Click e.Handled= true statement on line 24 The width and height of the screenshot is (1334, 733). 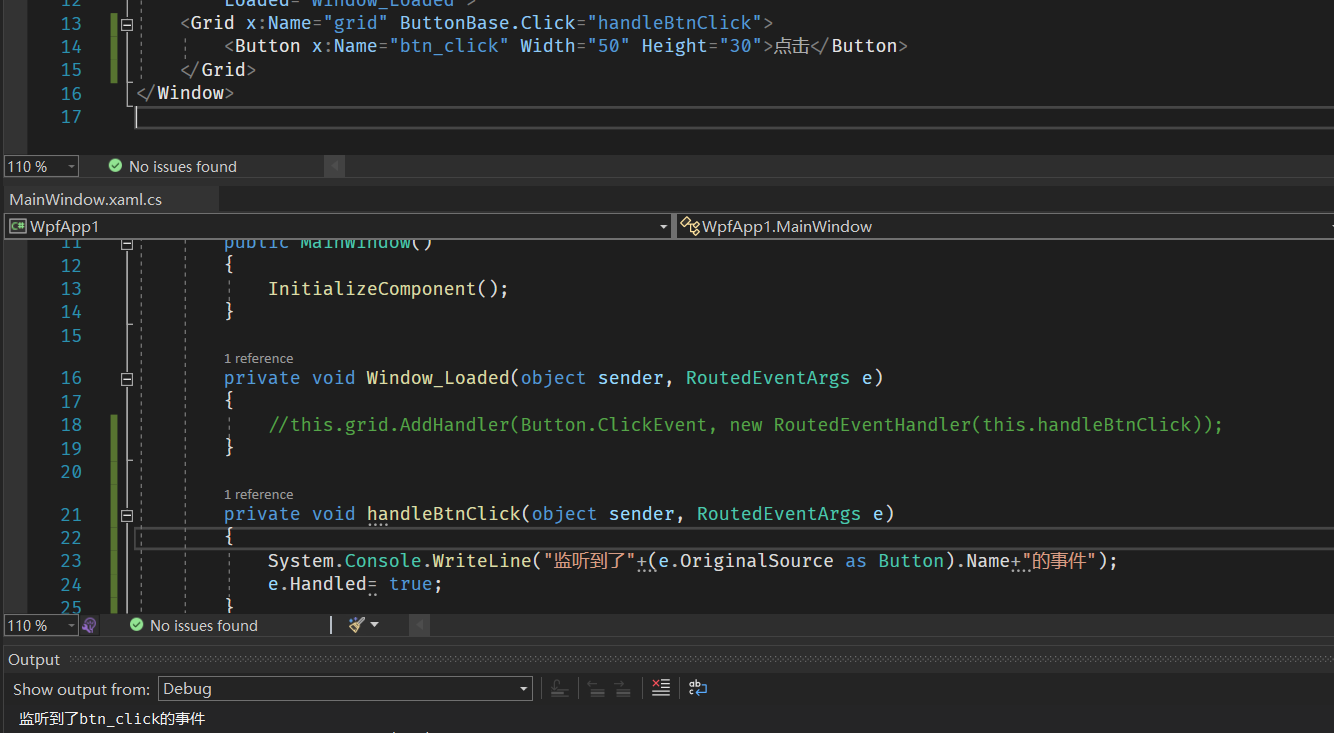(355, 584)
